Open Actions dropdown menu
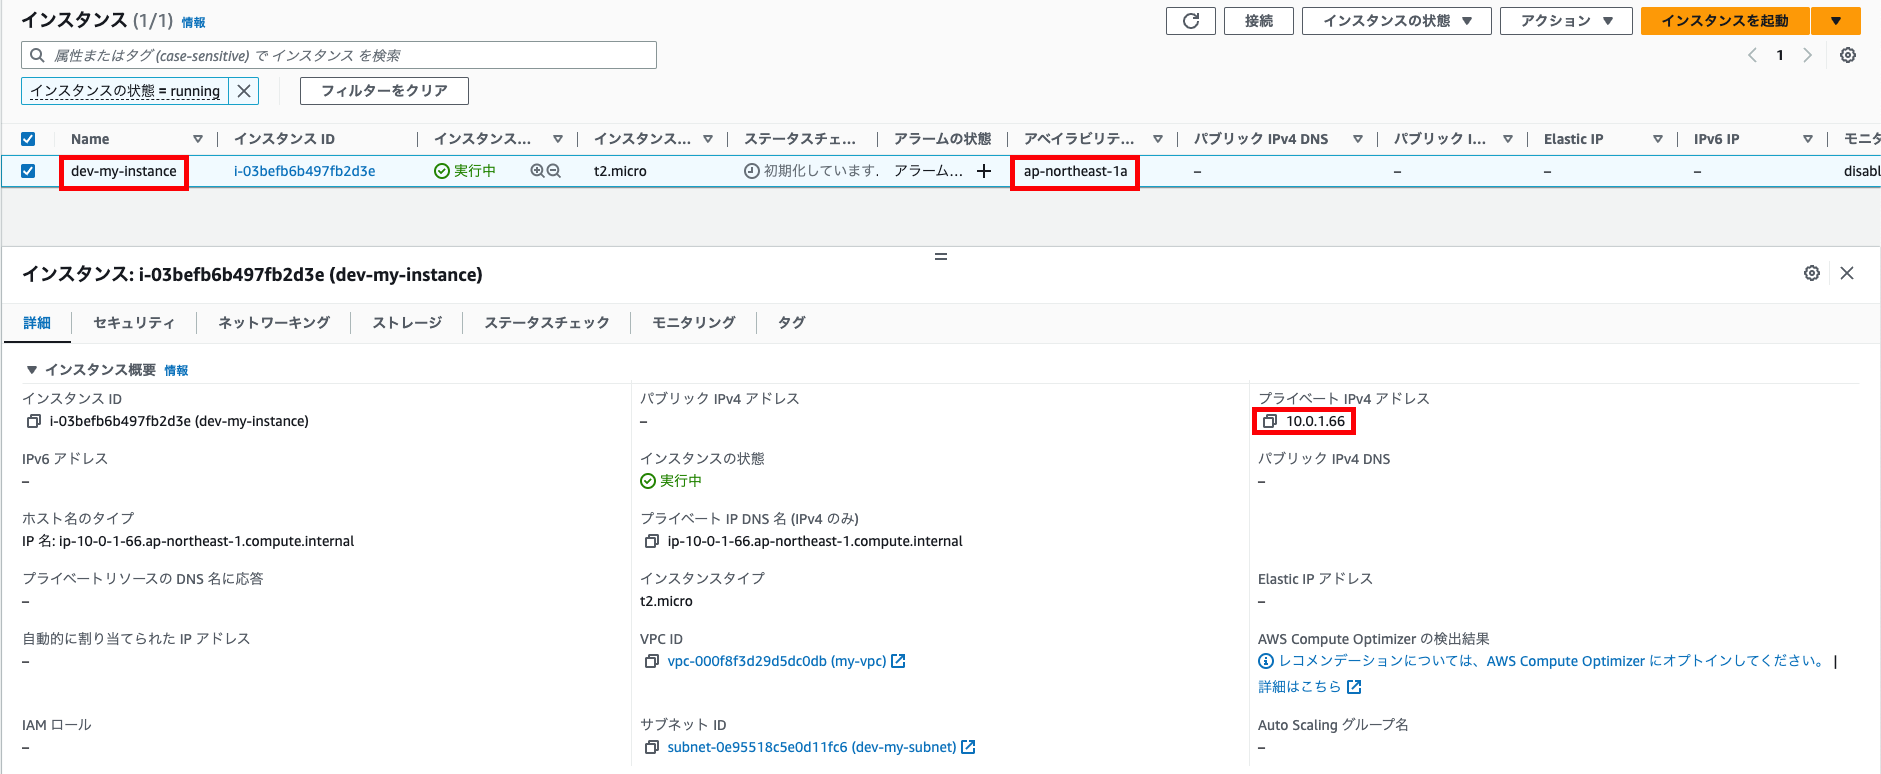The image size is (1881, 774). click(1566, 21)
